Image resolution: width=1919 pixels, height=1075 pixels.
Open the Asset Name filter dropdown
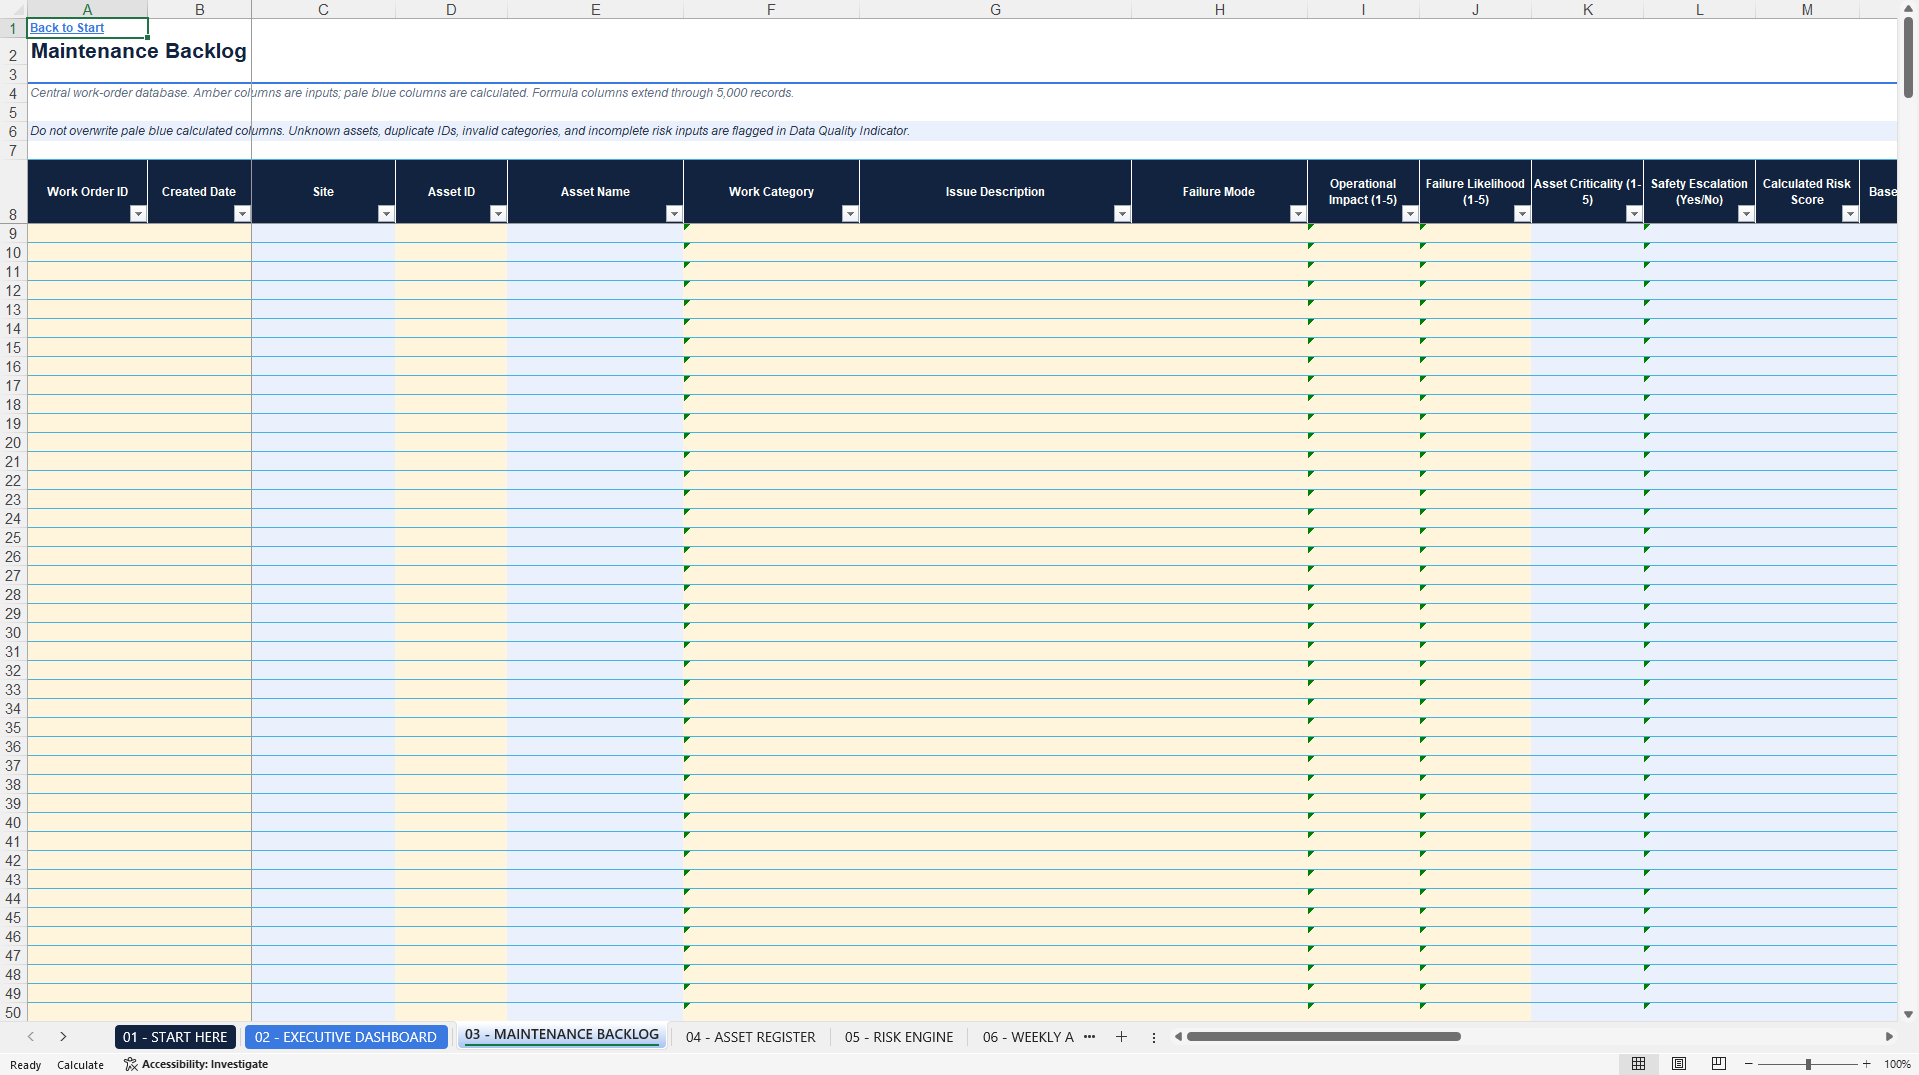click(674, 214)
